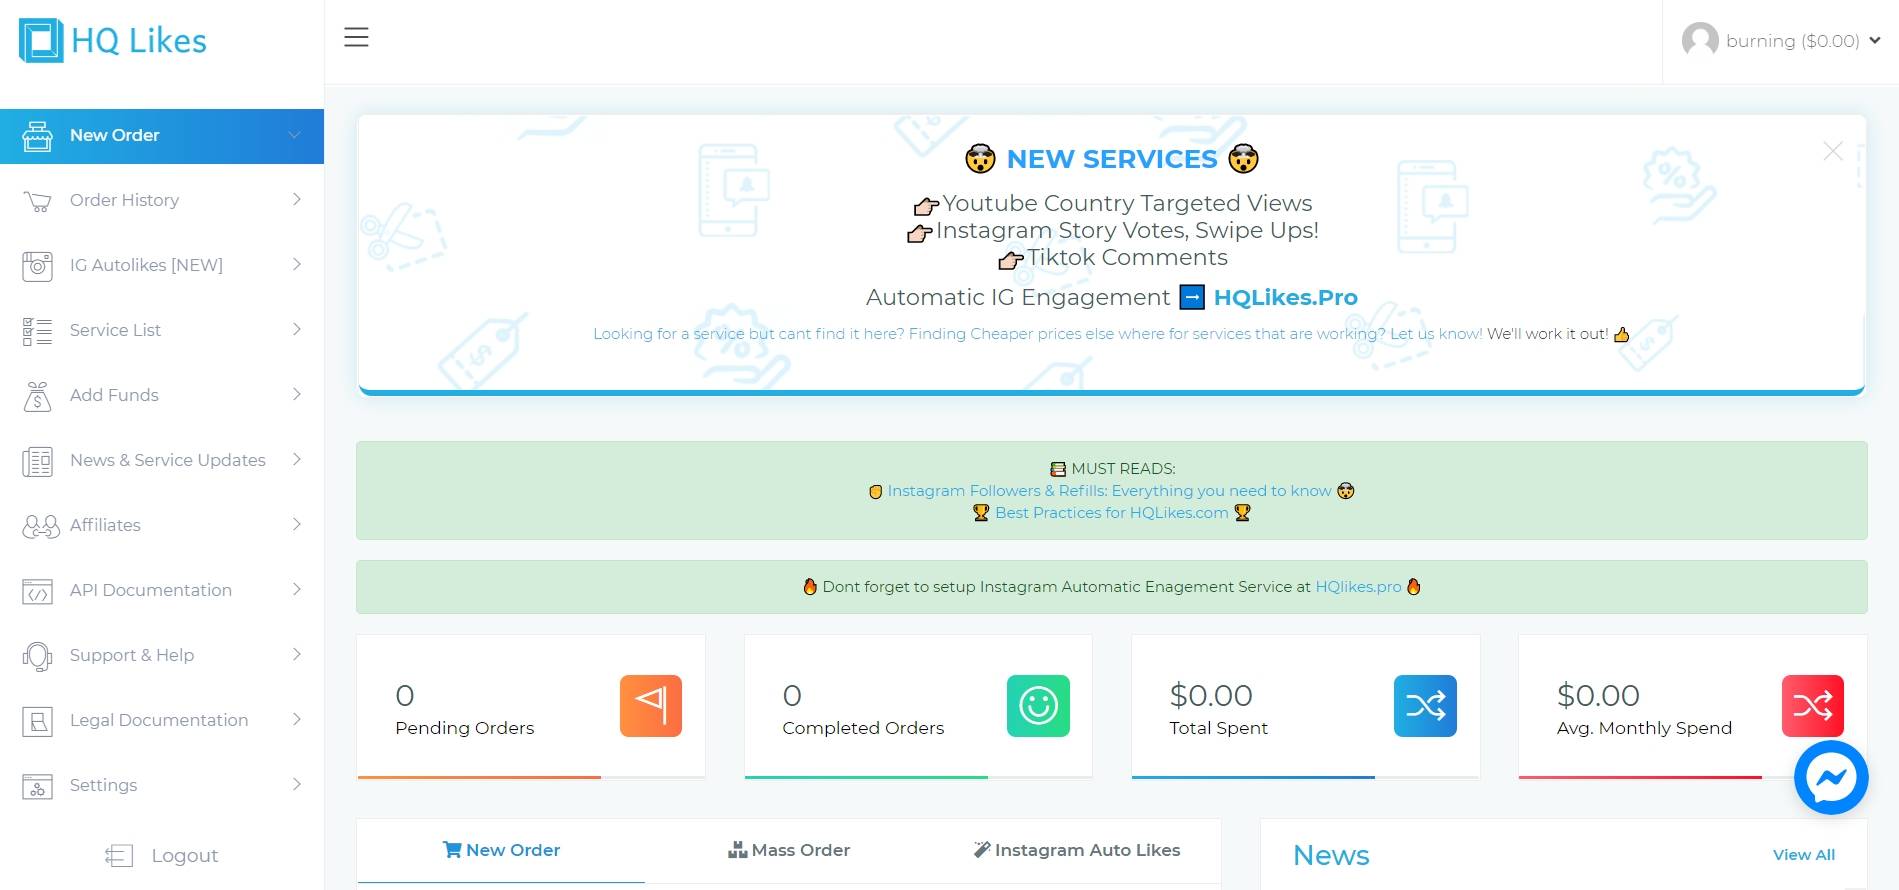Viewport: 1899px width, 890px height.
Task: Click the Support & Help headset icon
Action: pyautogui.click(x=37, y=656)
